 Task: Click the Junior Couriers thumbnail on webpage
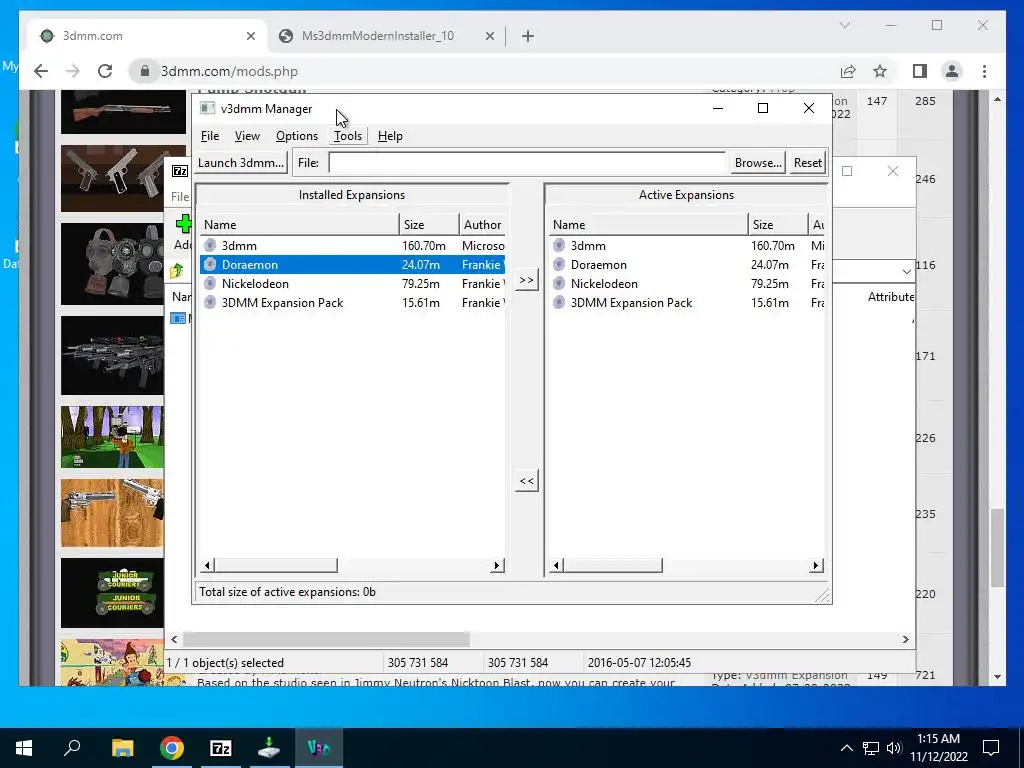coord(112,593)
